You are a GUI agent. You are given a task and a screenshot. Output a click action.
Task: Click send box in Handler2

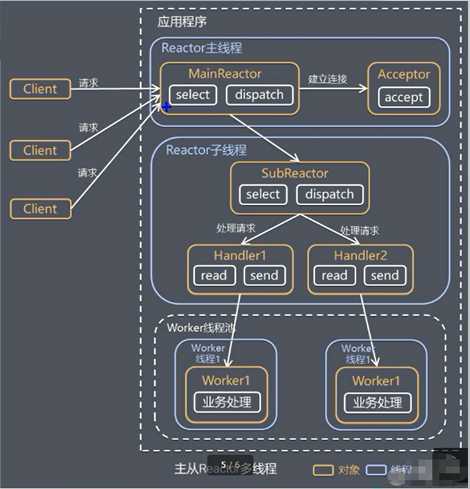tap(385, 275)
